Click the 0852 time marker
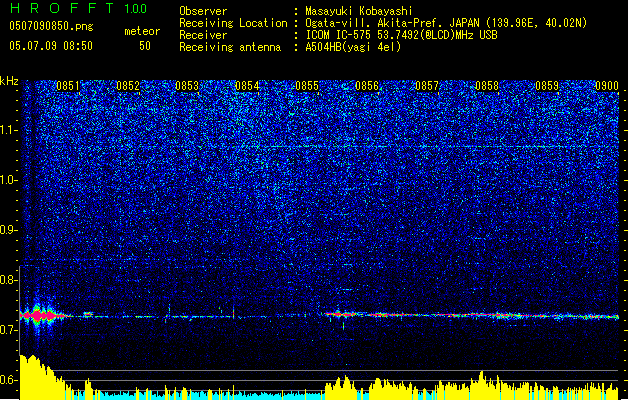 (128, 86)
